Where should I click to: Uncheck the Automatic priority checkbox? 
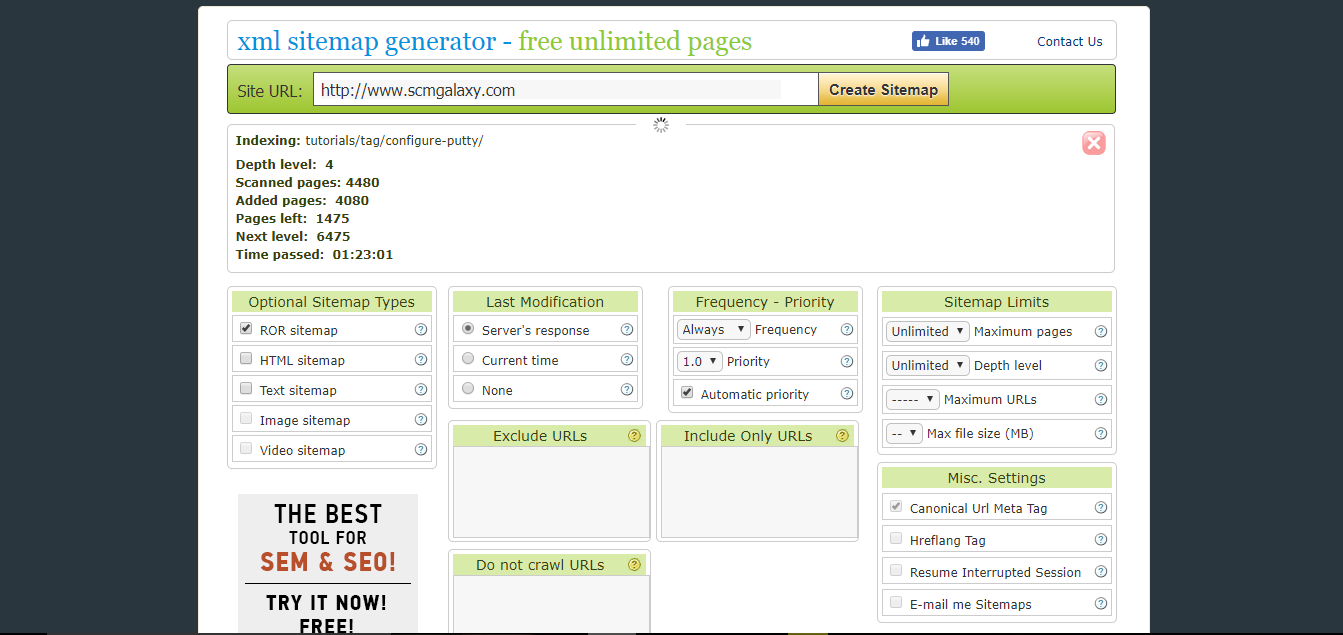tap(687, 393)
